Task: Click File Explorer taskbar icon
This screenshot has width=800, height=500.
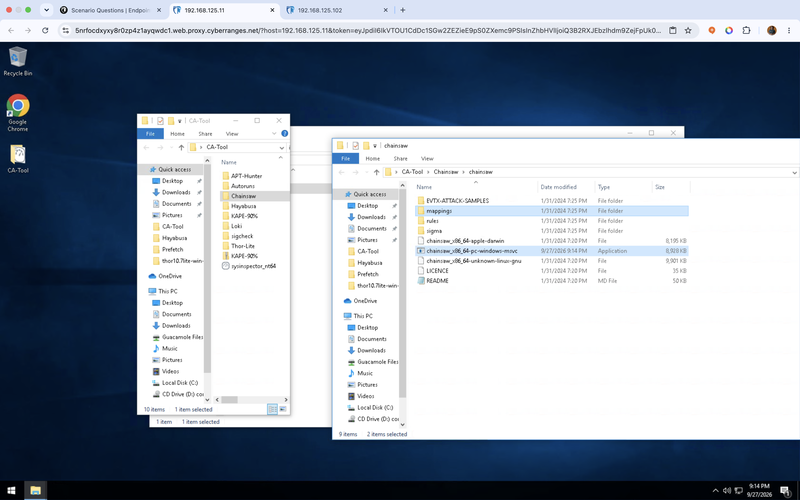Action: (35, 490)
